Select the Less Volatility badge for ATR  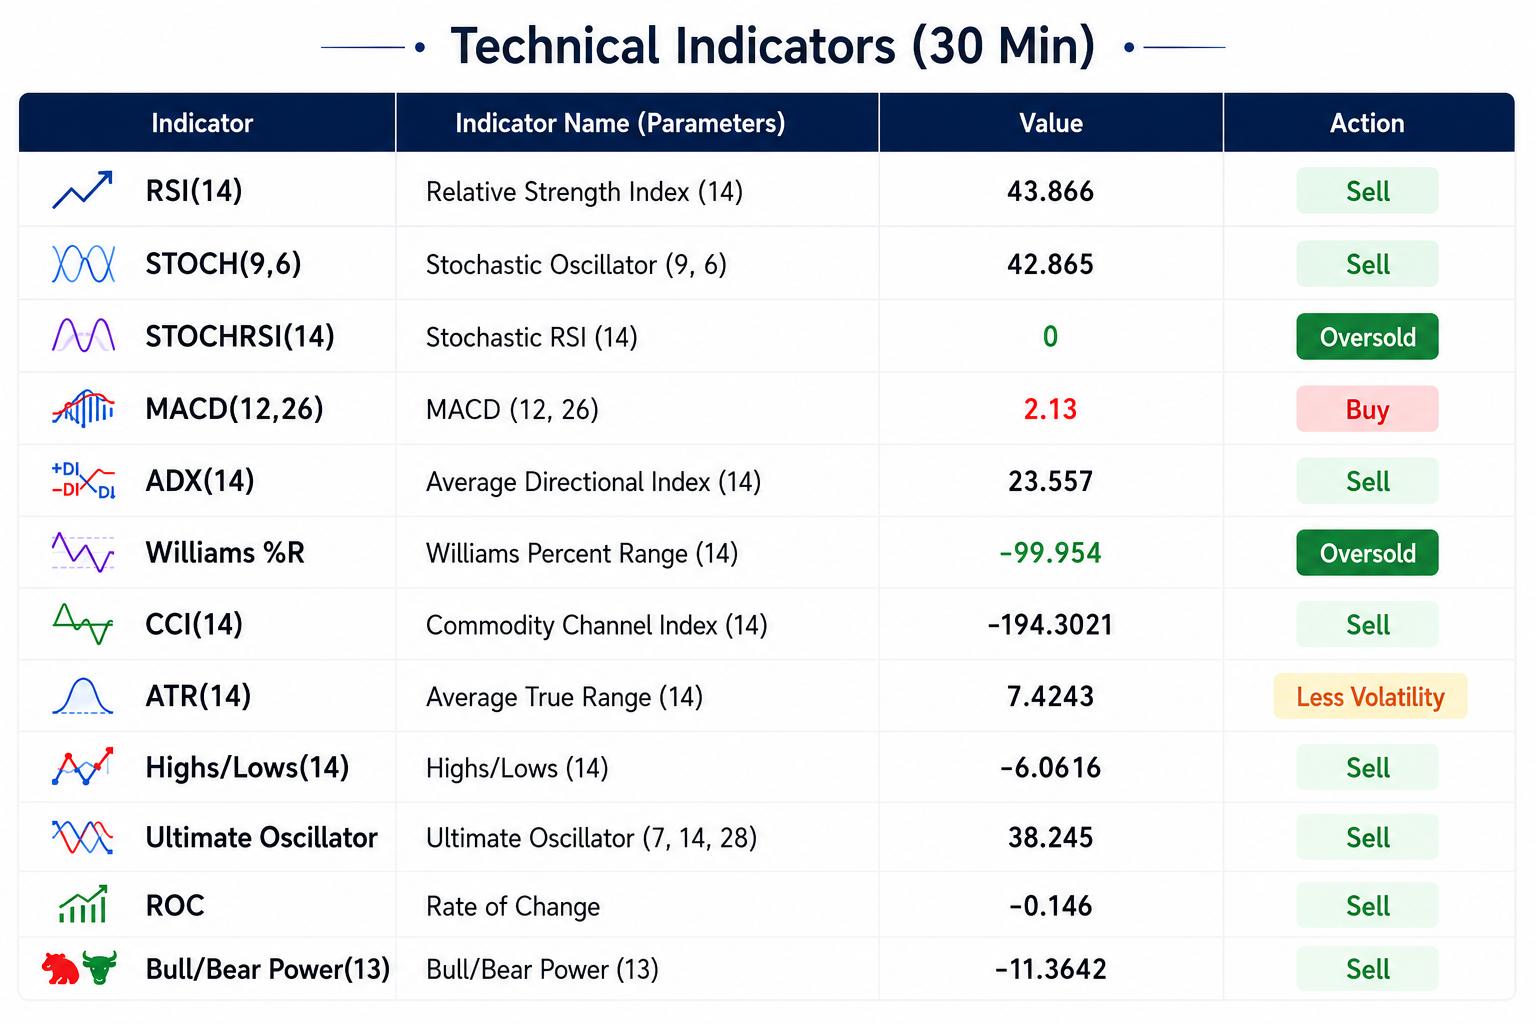(x=1370, y=696)
